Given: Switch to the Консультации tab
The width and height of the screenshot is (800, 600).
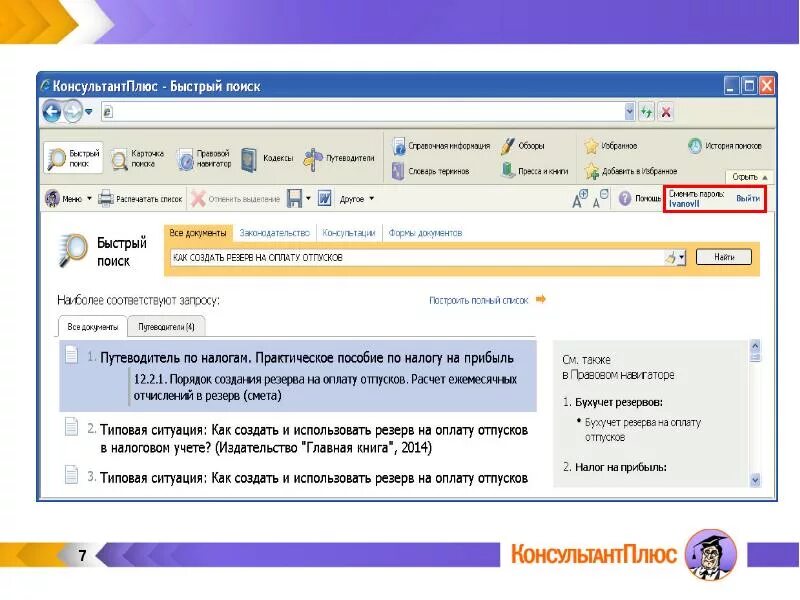Looking at the screenshot, I should tap(349, 233).
